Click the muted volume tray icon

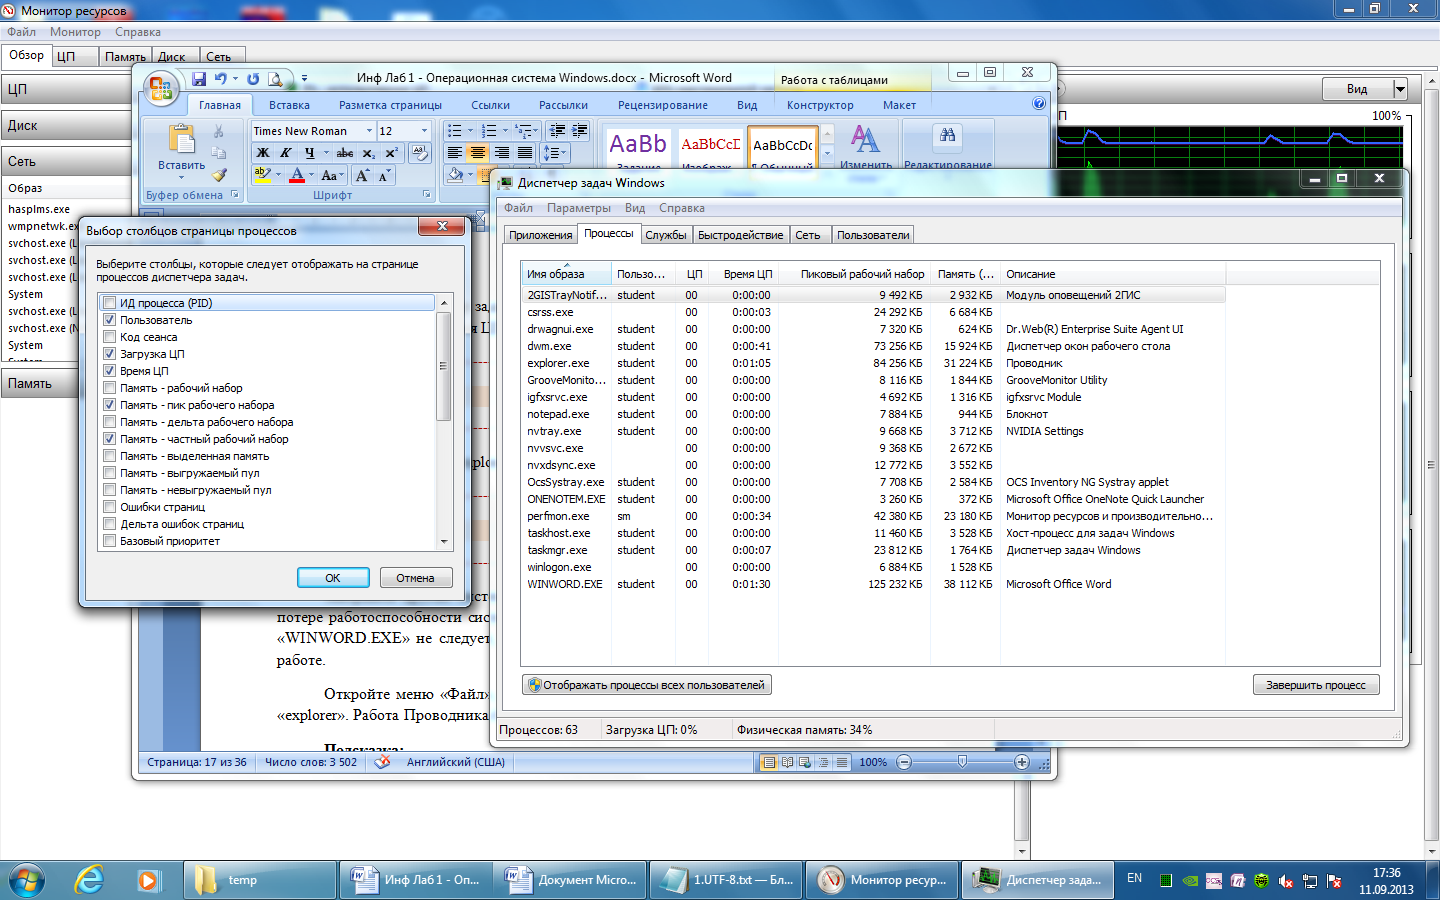(x=1286, y=881)
